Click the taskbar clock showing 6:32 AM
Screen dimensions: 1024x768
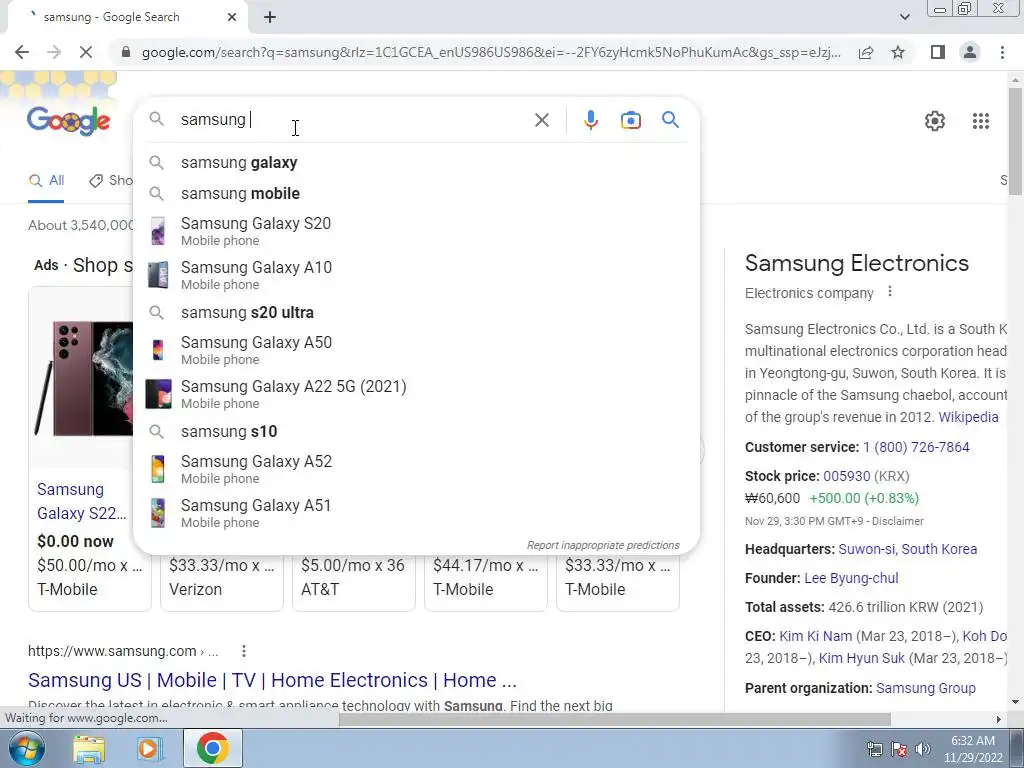point(973,749)
